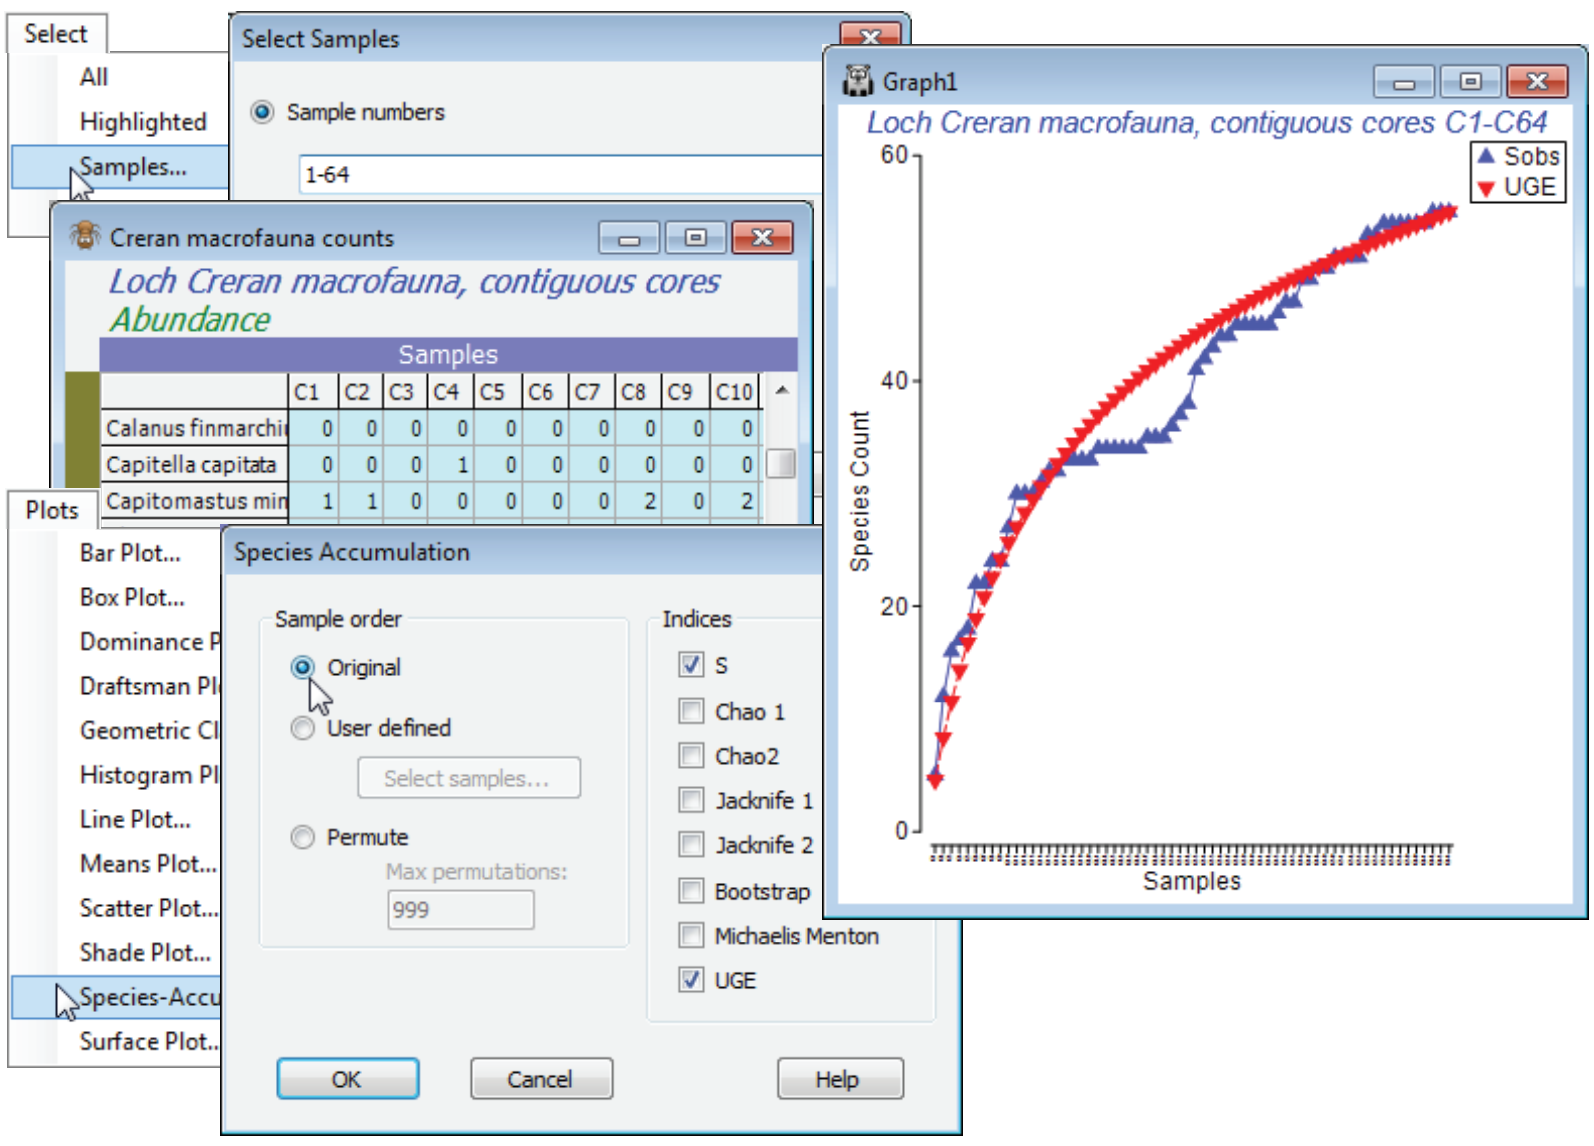This screenshot has height=1146, width=1594.
Task: Choose Highlighted in the Select menu
Action: pyautogui.click(x=143, y=122)
